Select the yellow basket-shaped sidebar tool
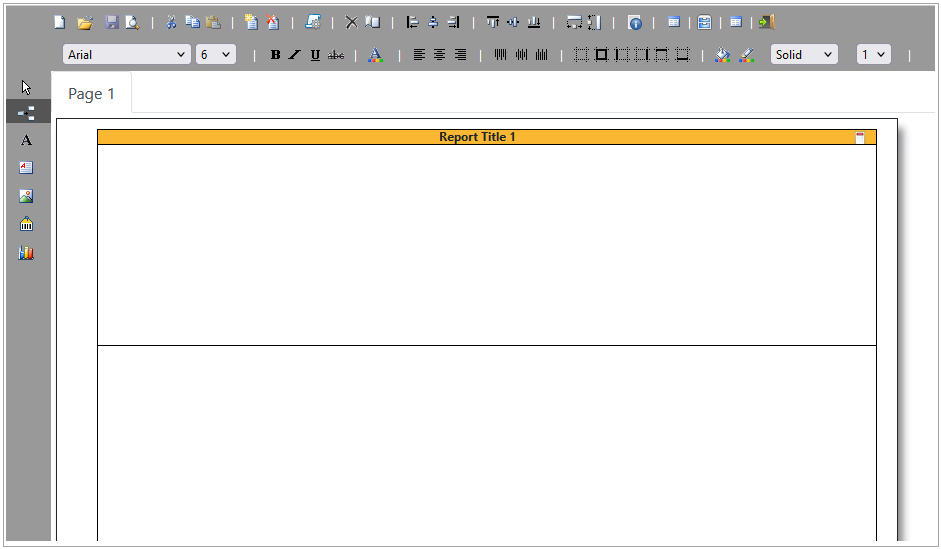Screen dimensions: 941x549 [26, 224]
